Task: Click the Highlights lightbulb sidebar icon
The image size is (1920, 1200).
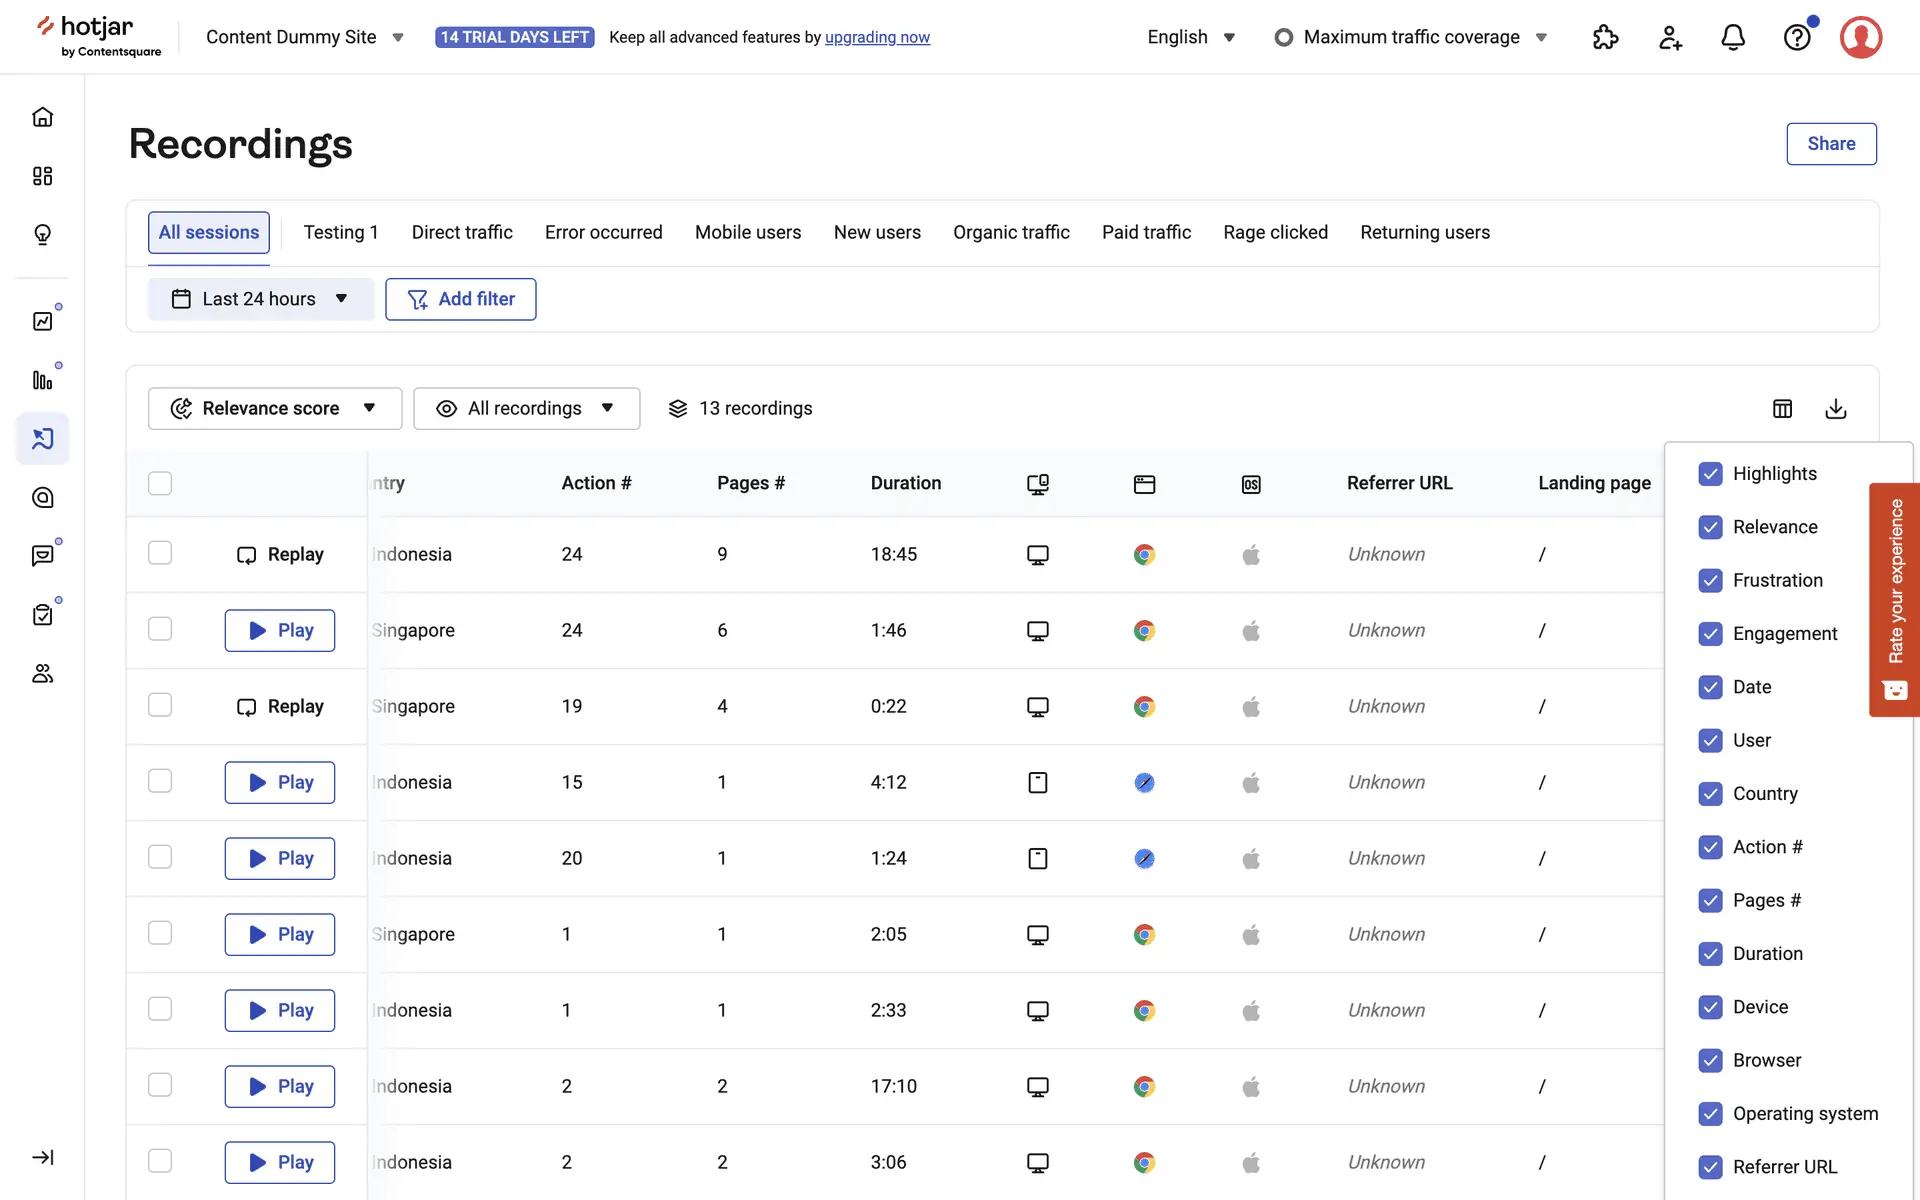Action: pos(42,235)
